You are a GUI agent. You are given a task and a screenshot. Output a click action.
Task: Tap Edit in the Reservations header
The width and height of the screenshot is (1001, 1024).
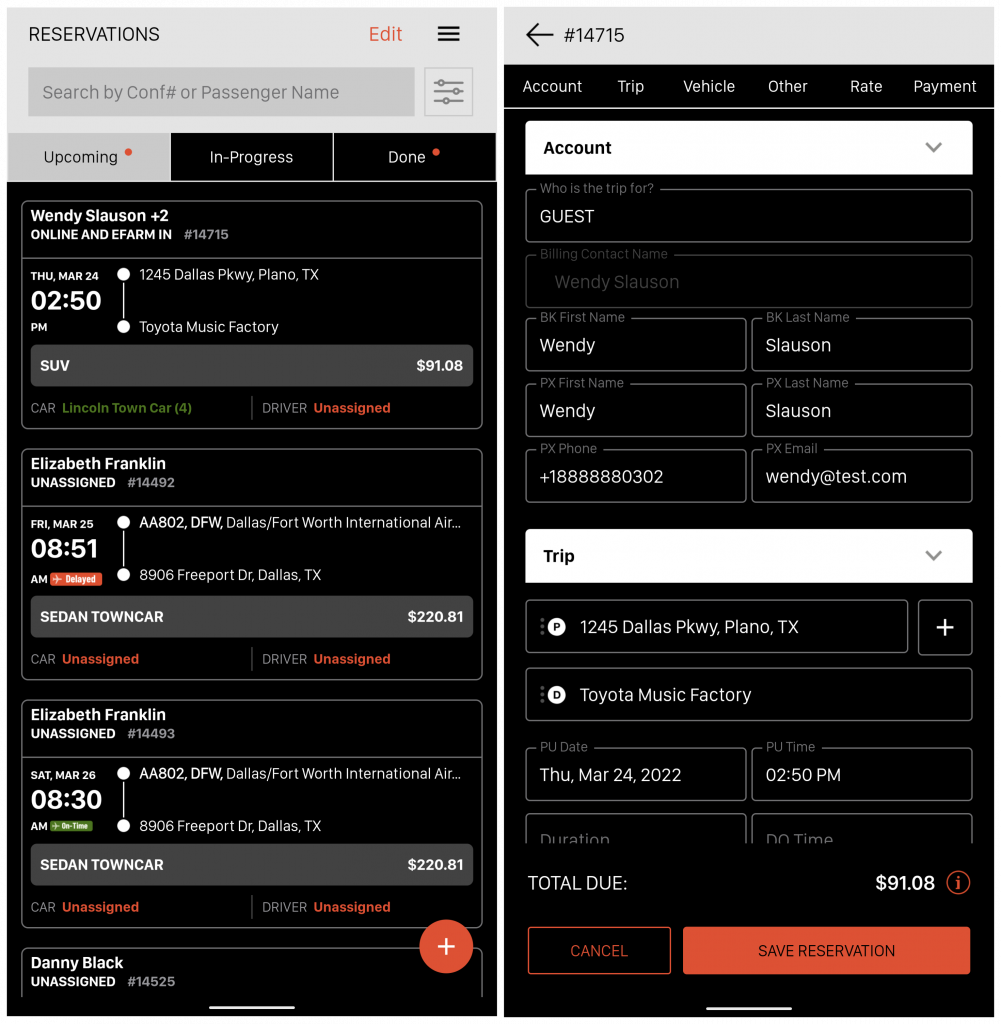tap(385, 34)
